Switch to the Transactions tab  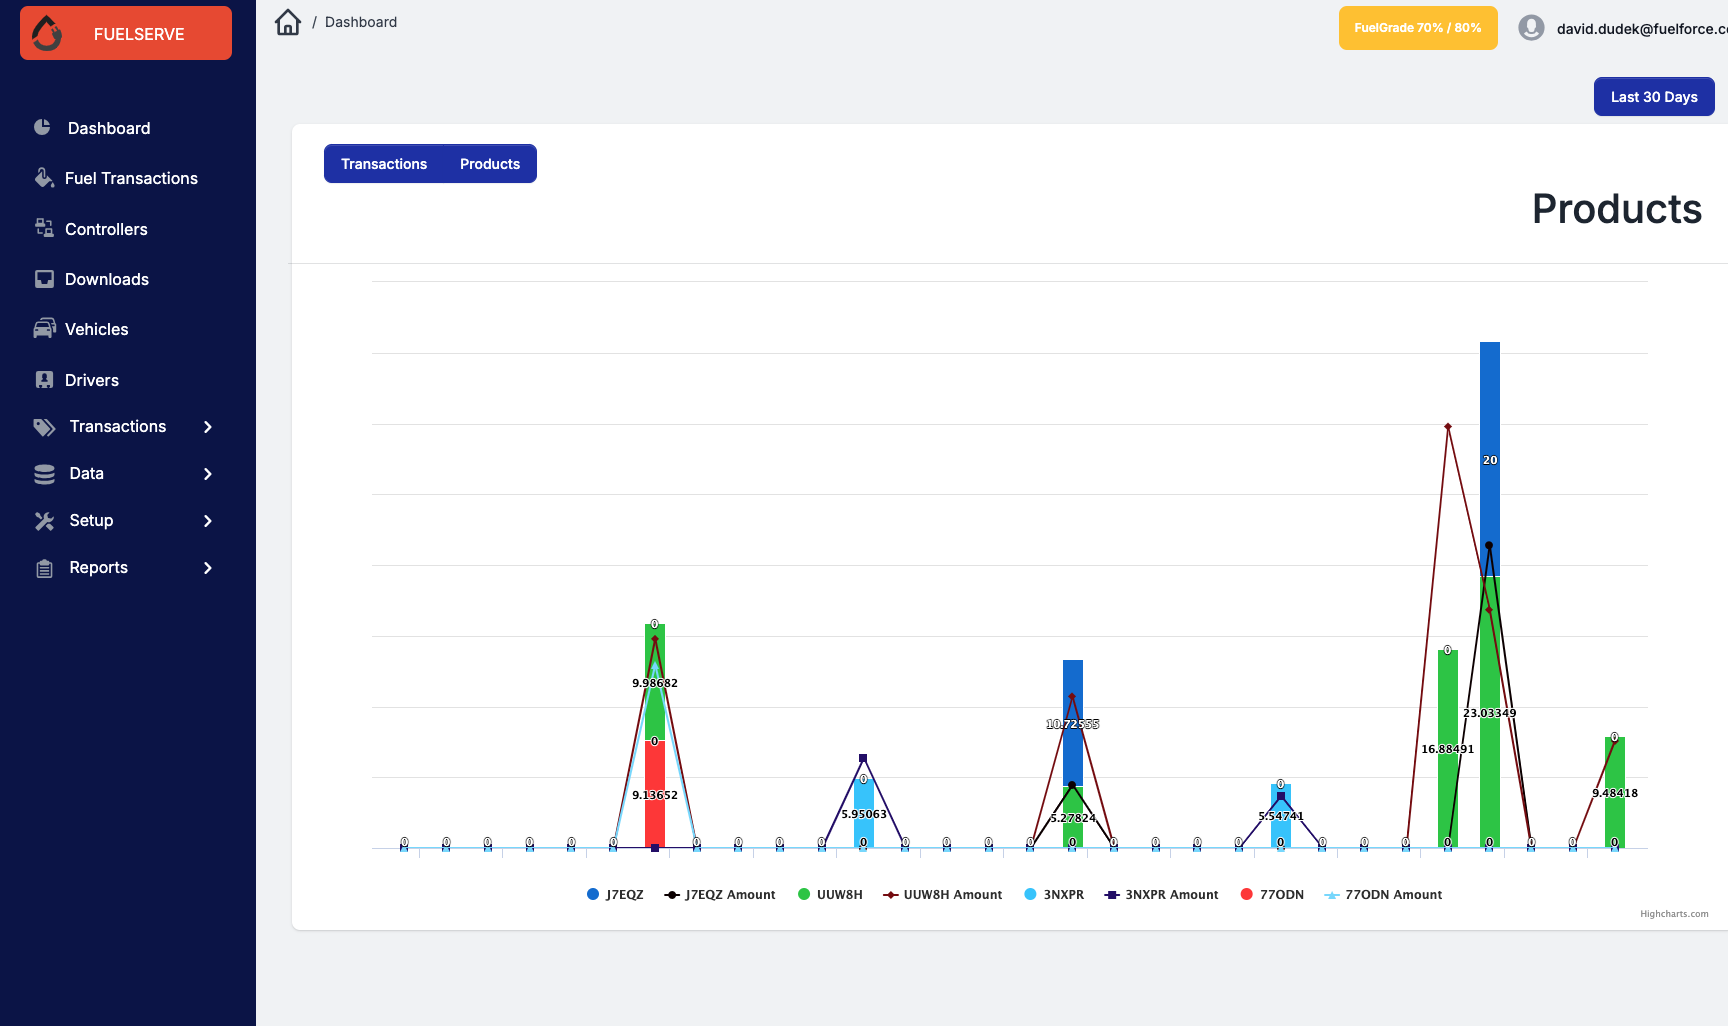384,163
